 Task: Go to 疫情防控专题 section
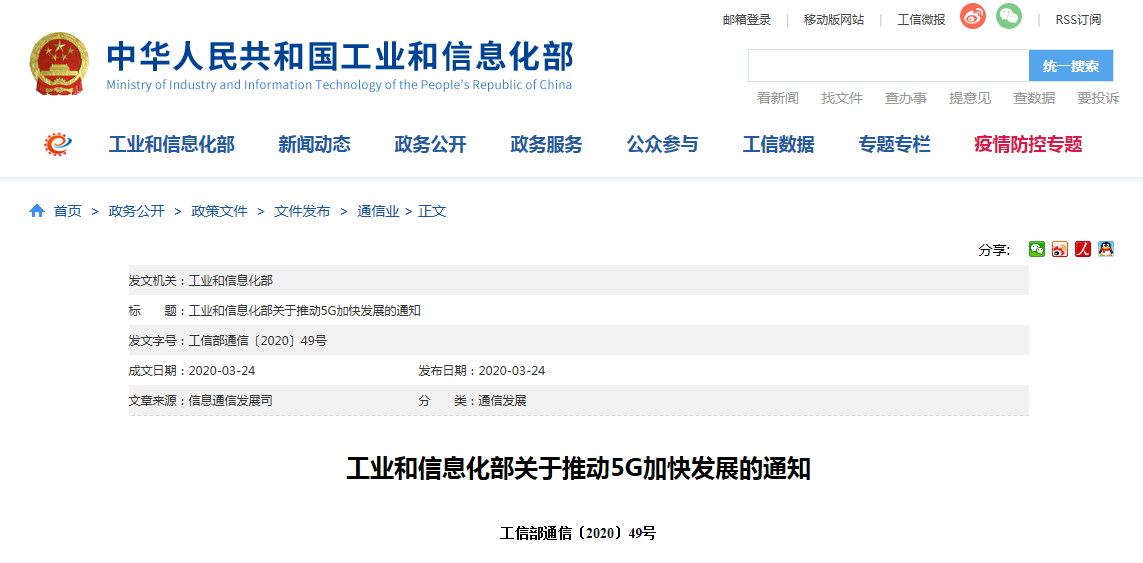[1028, 144]
